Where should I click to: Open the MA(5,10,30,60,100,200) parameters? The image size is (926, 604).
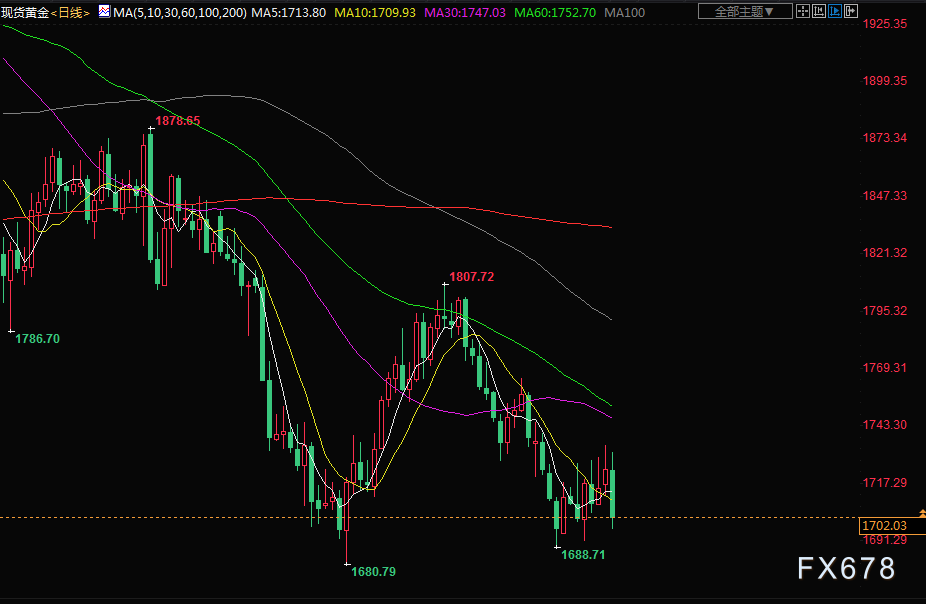(180, 13)
